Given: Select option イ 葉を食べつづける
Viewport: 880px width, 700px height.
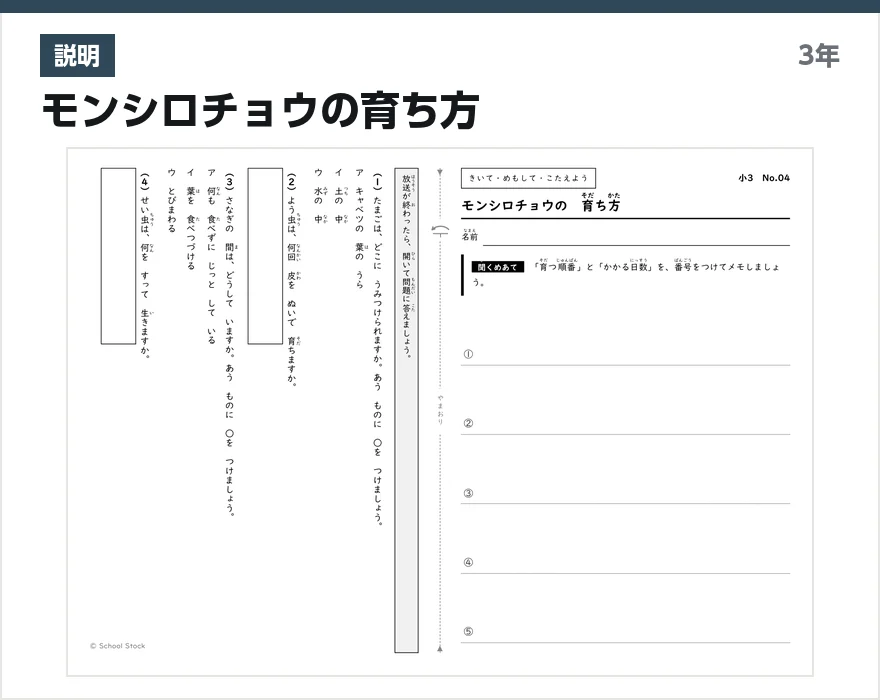Looking at the screenshot, I should click(191, 219).
